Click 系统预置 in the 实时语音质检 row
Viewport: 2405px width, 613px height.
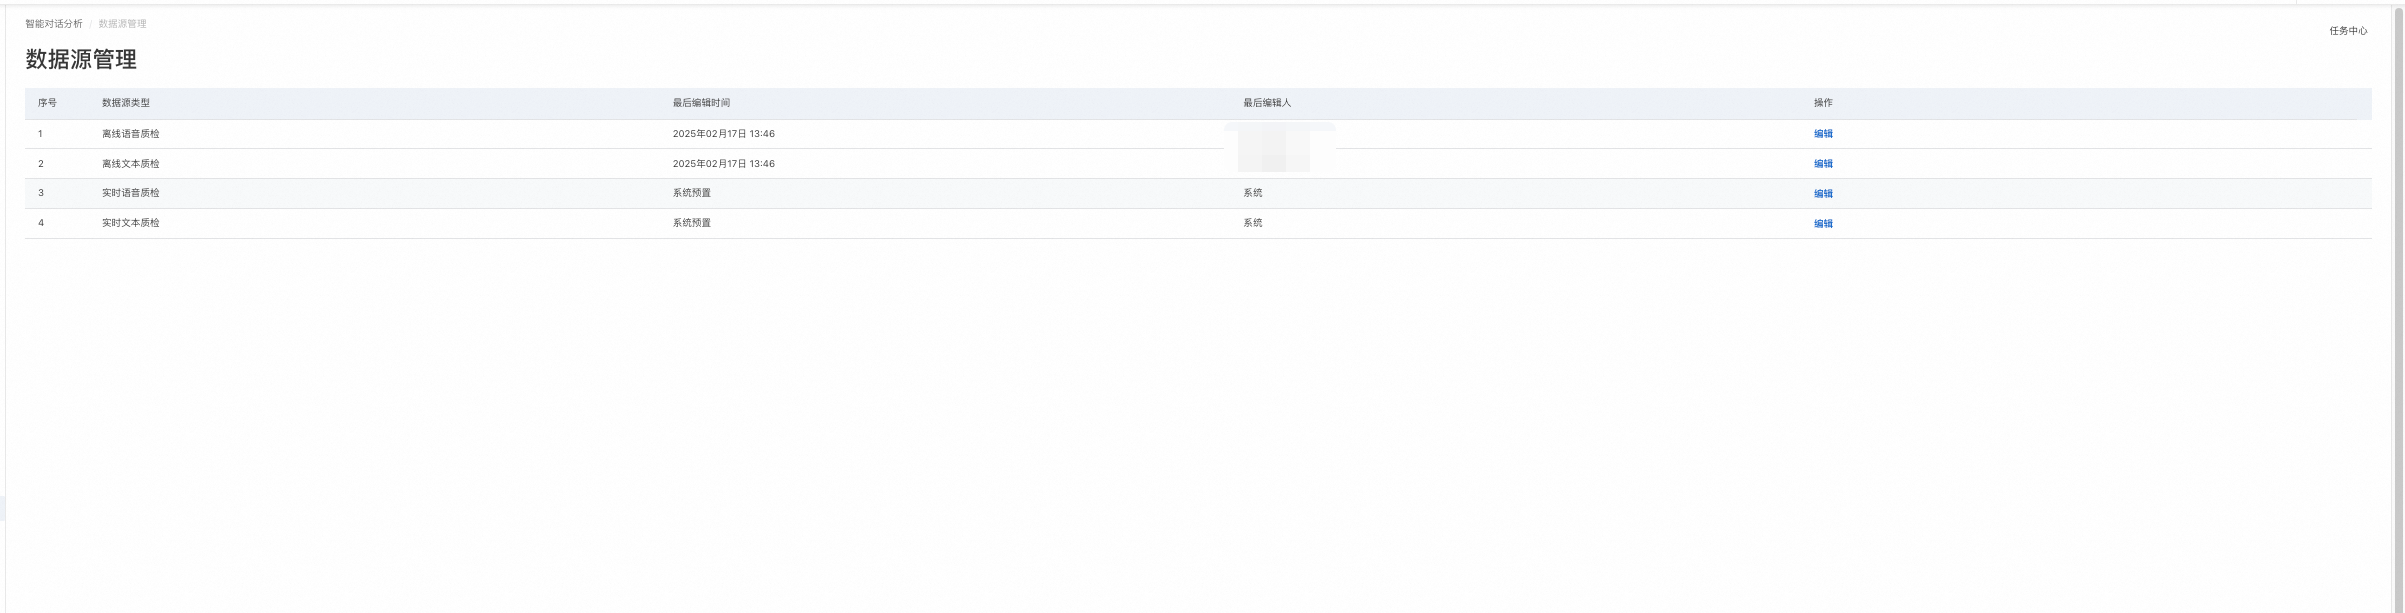(692, 193)
